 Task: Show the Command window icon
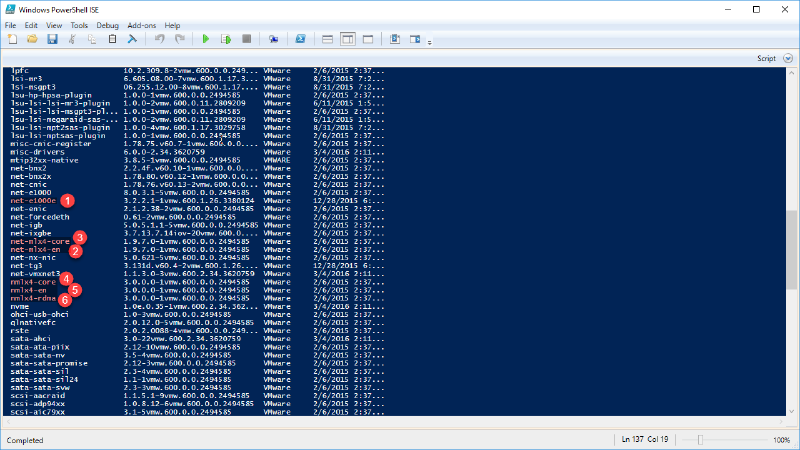pos(395,39)
